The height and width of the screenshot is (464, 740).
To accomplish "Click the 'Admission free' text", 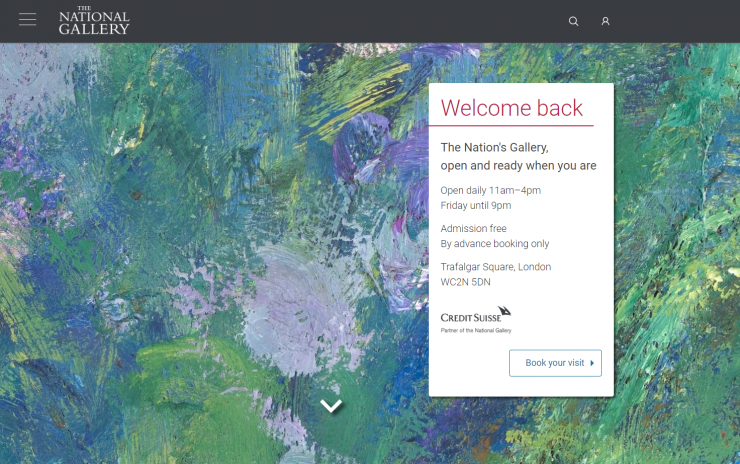I will coord(473,229).
